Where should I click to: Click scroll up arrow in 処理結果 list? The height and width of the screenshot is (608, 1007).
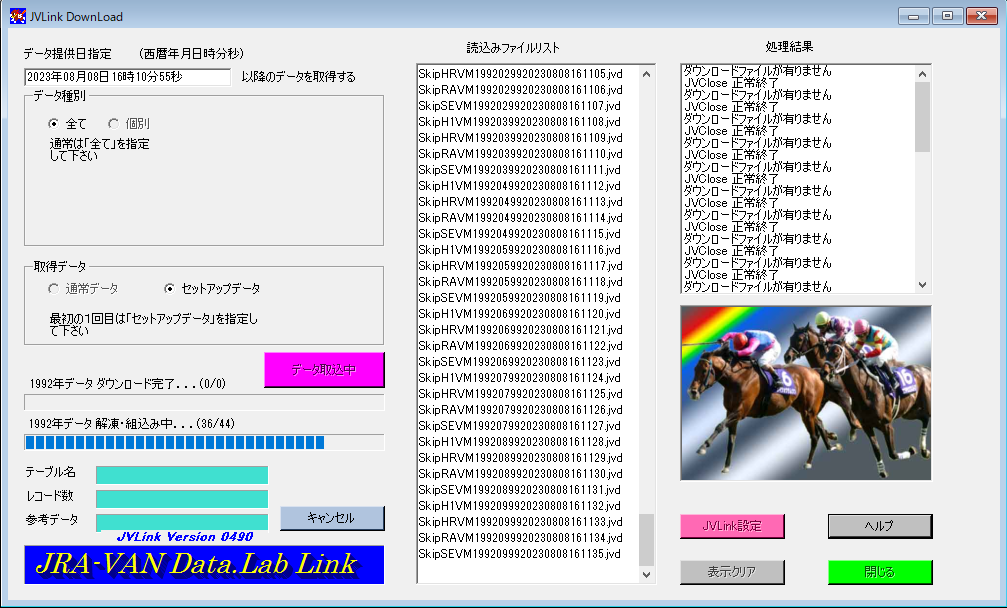tap(922, 73)
